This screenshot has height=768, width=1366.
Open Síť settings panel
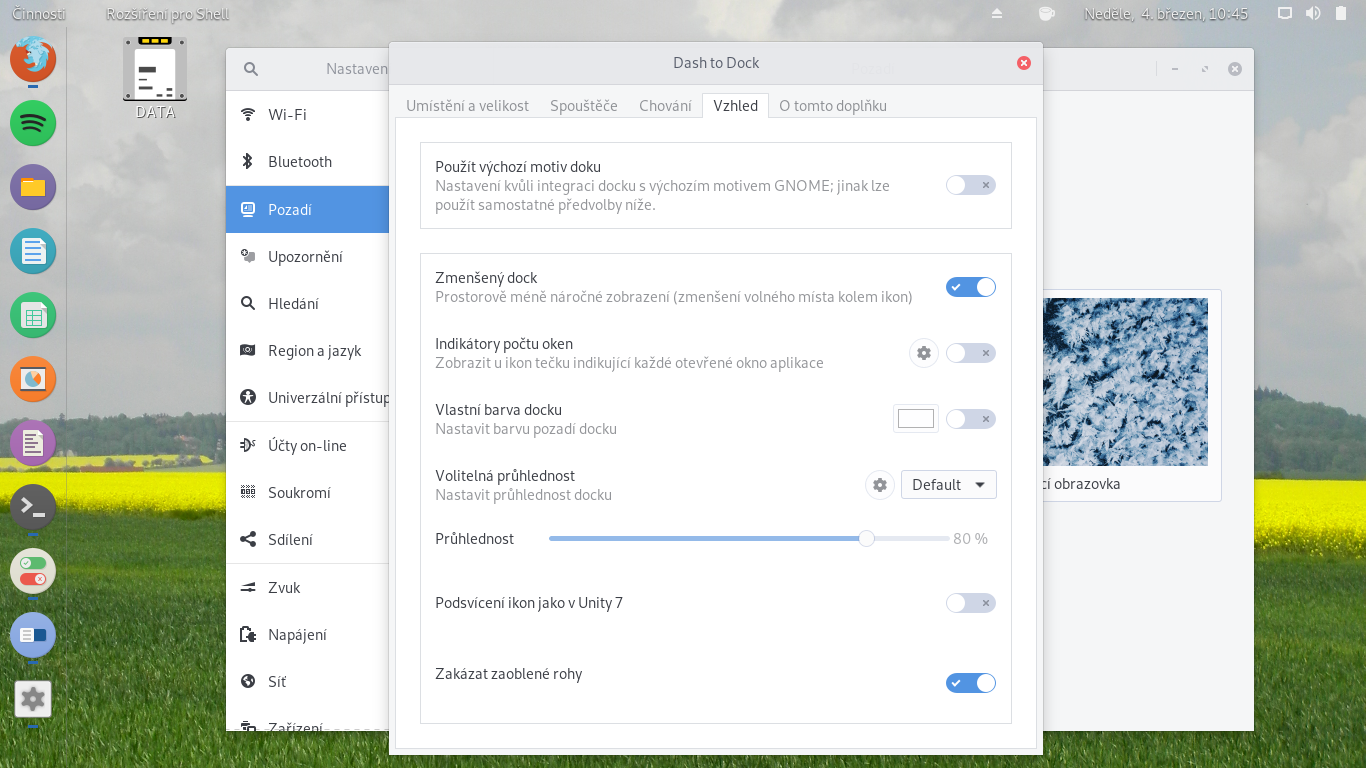[x=308, y=682]
